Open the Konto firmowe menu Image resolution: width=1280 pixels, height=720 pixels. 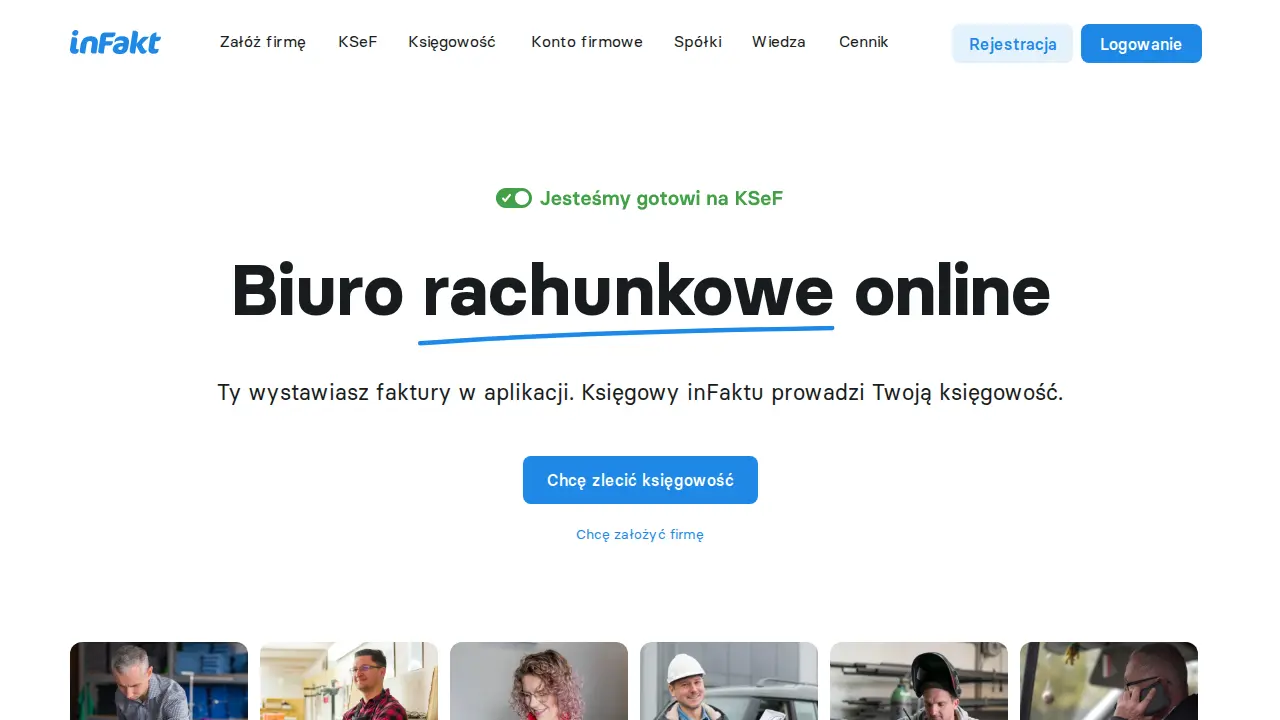[587, 42]
